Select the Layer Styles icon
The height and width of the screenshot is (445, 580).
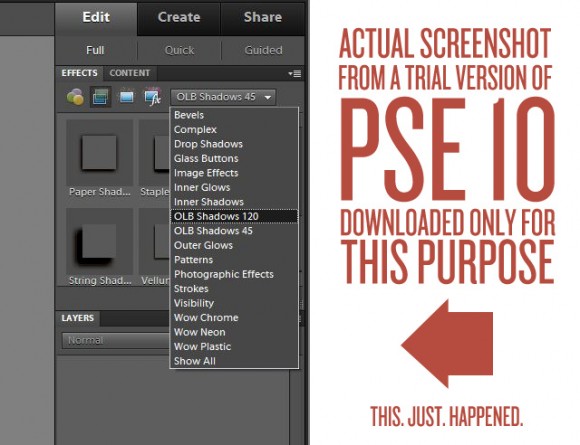[x=100, y=97]
